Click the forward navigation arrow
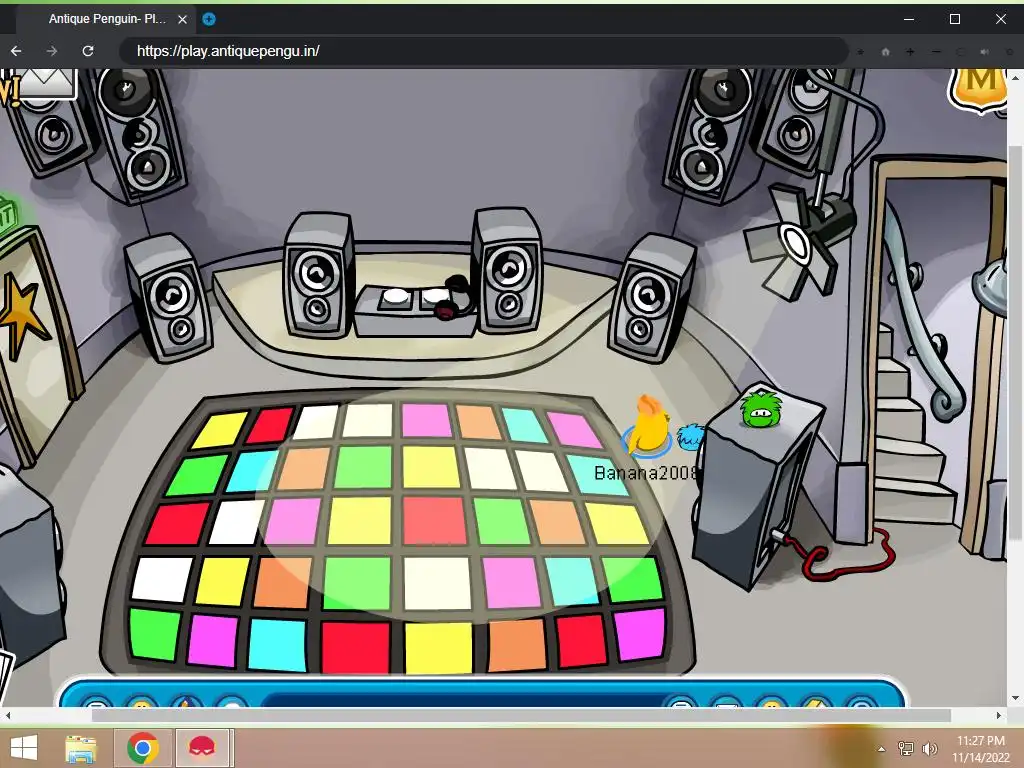 point(52,51)
